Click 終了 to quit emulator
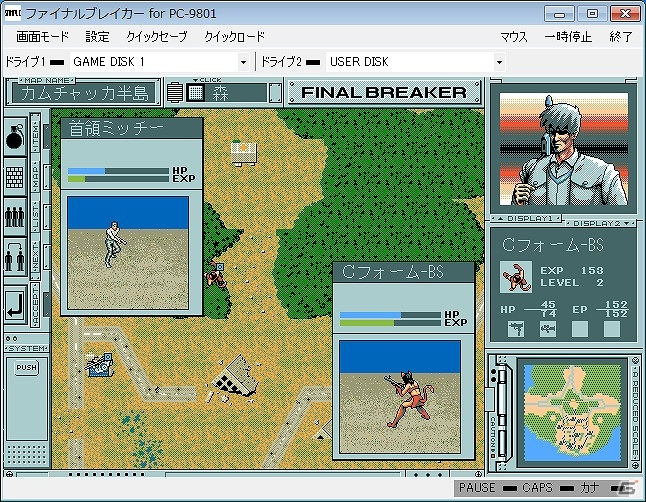The width and height of the screenshot is (646, 502). [620, 37]
